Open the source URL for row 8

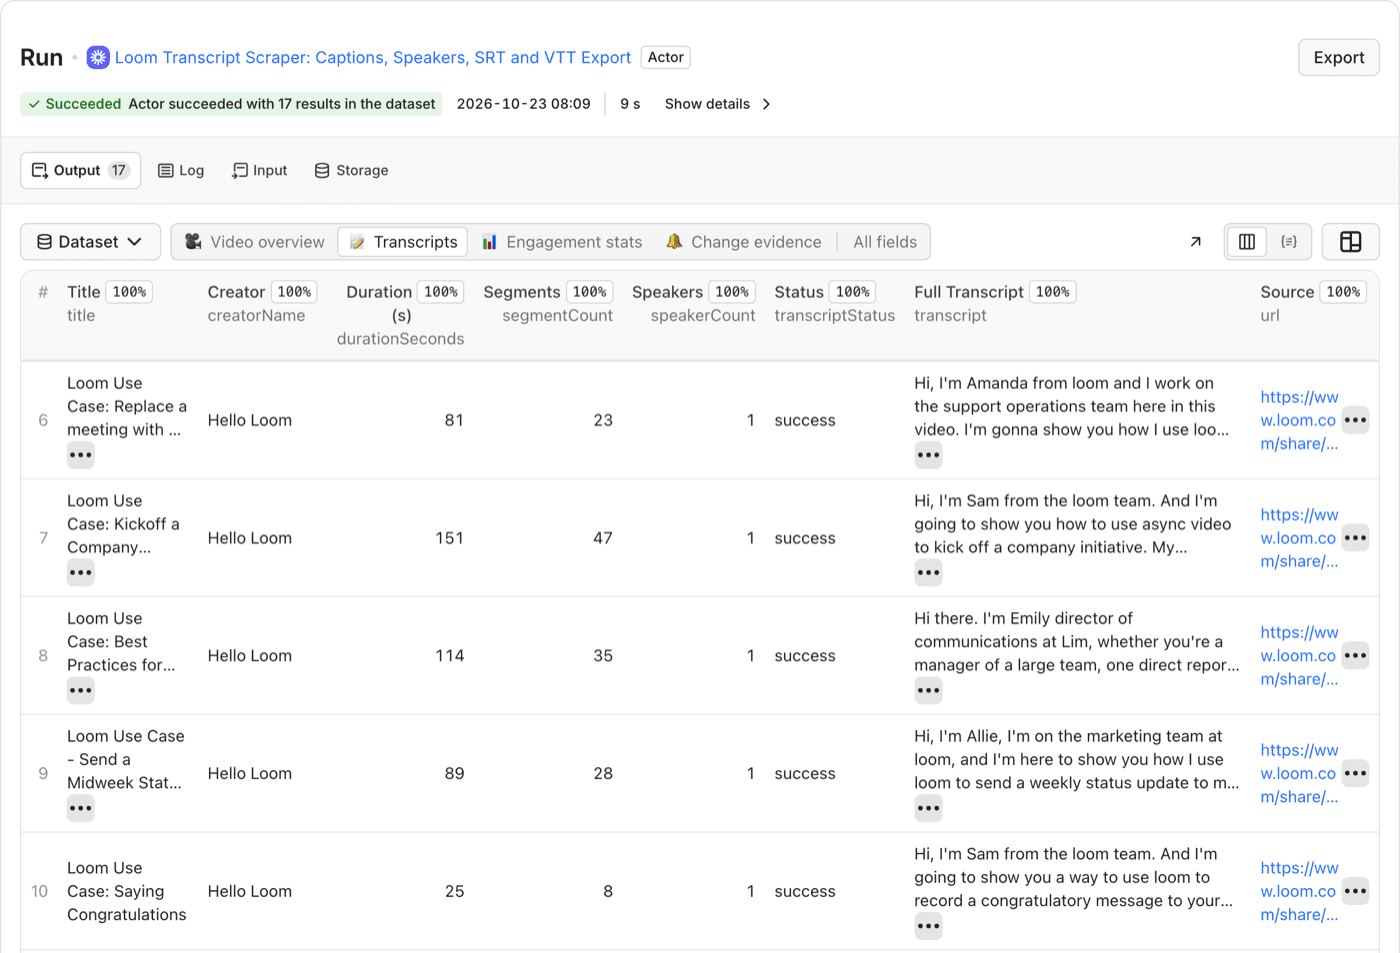pyautogui.click(x=1299, y=656)
